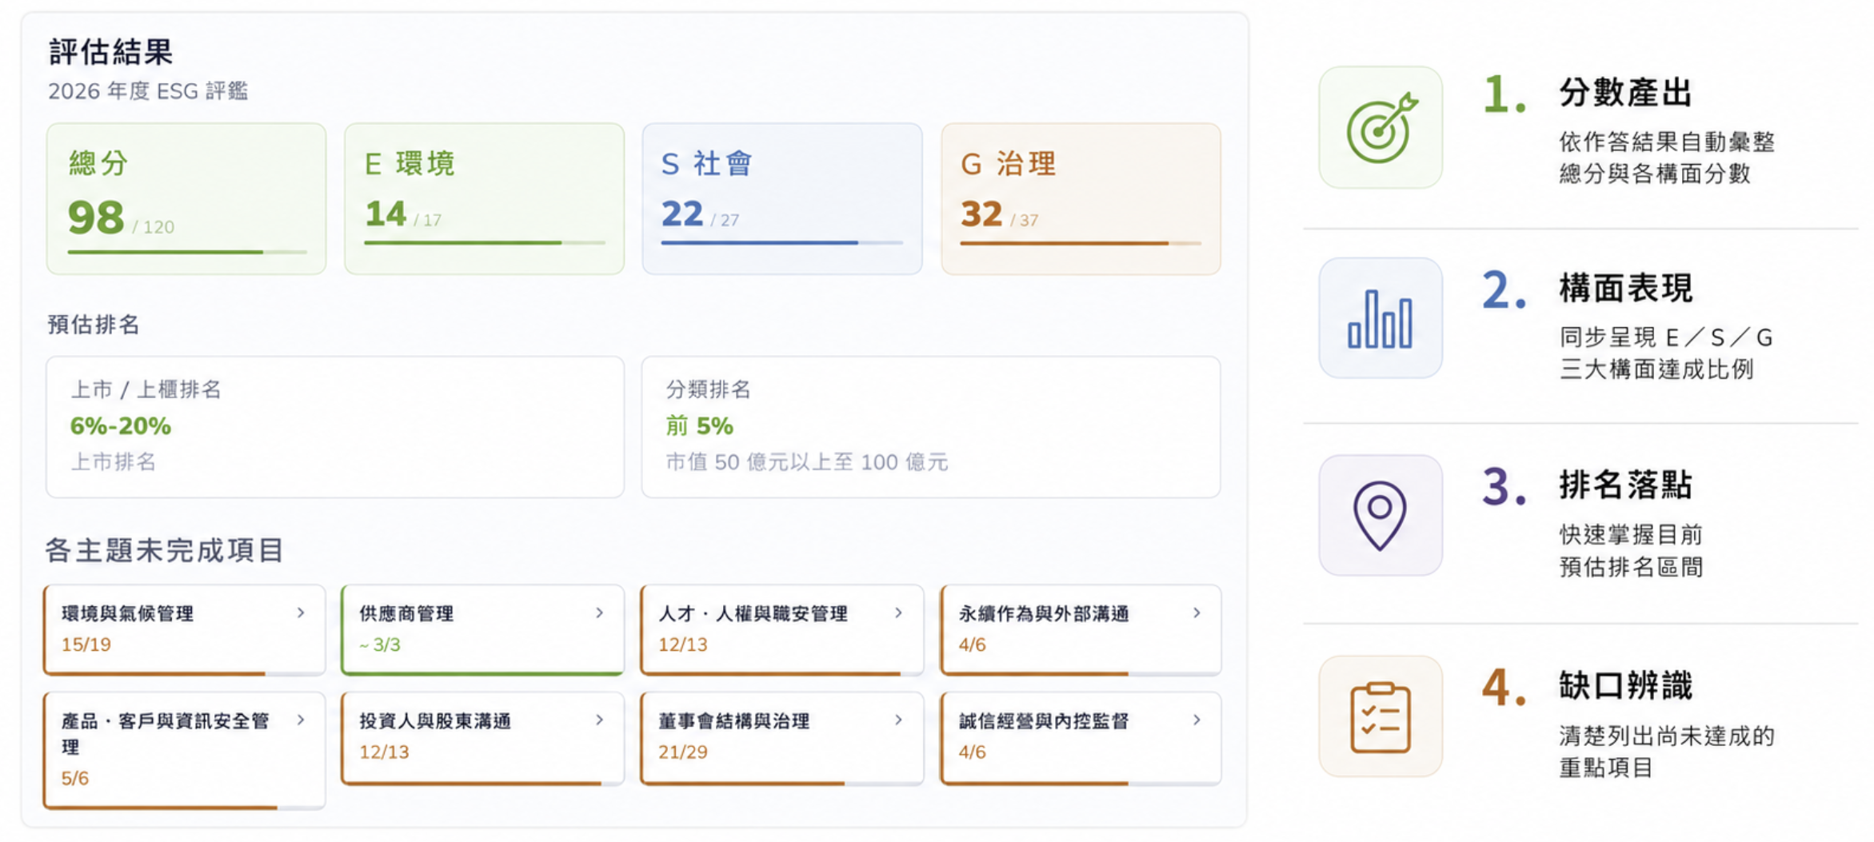Select the G 治理 score card
Screen dimensions: 1874x842
1081,198
